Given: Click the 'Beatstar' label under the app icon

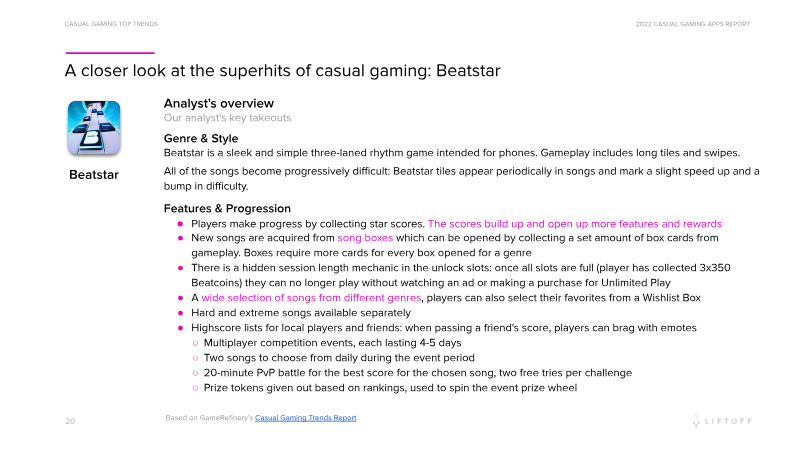Looking at the screenshot, I should point(93,175).
